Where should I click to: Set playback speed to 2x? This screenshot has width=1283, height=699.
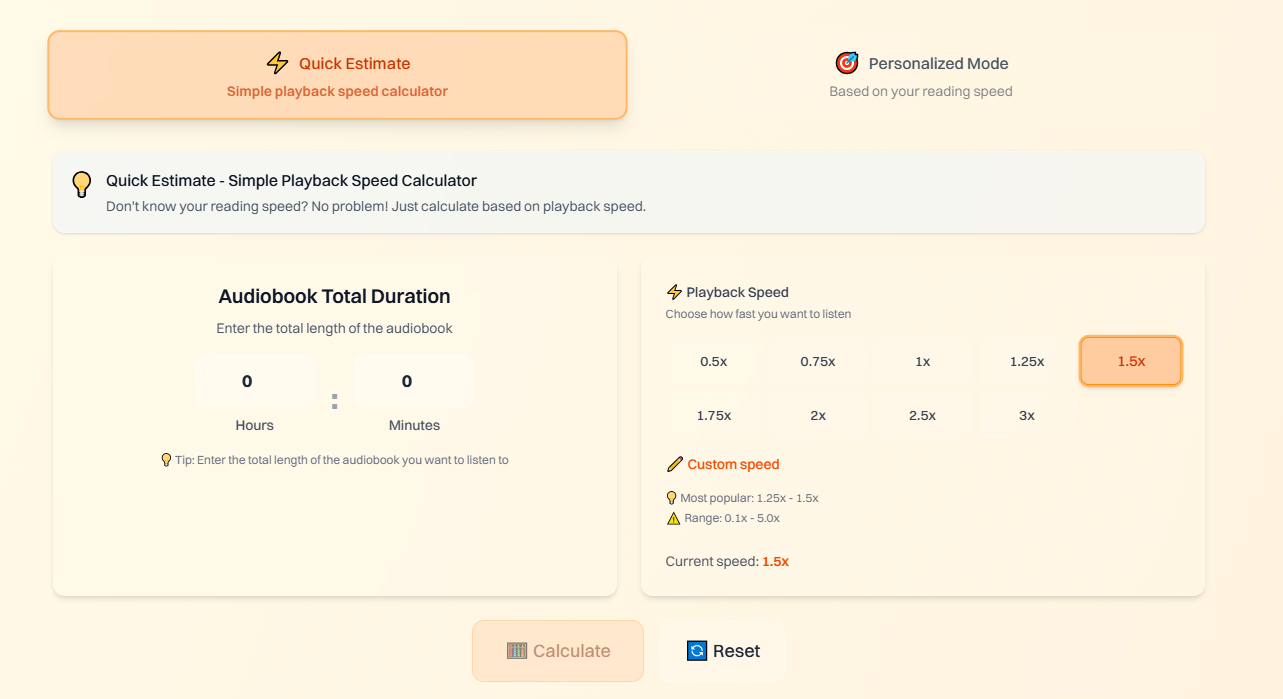818,415
